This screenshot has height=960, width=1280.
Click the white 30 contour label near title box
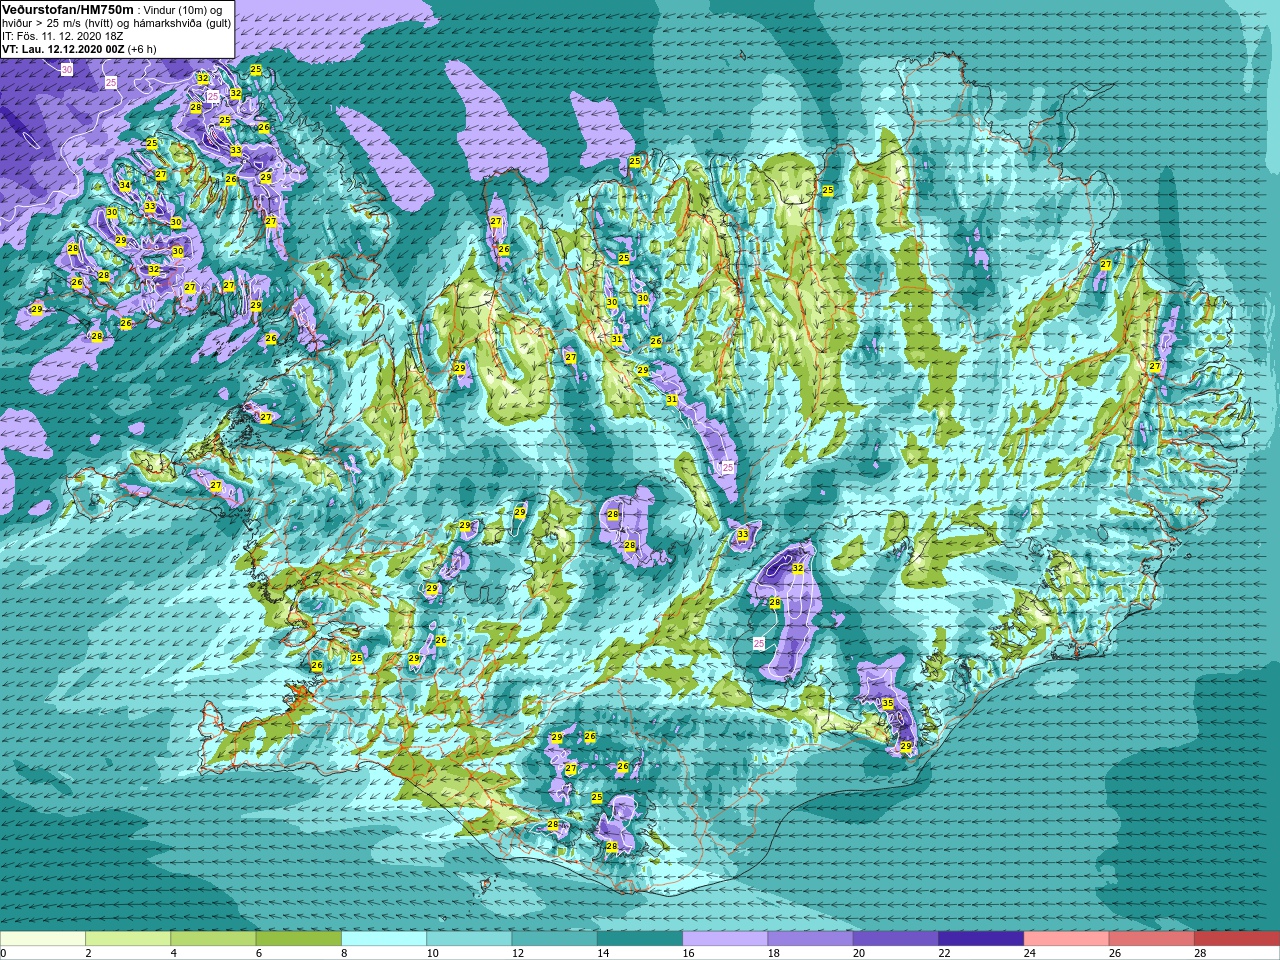tap(67, 70)
